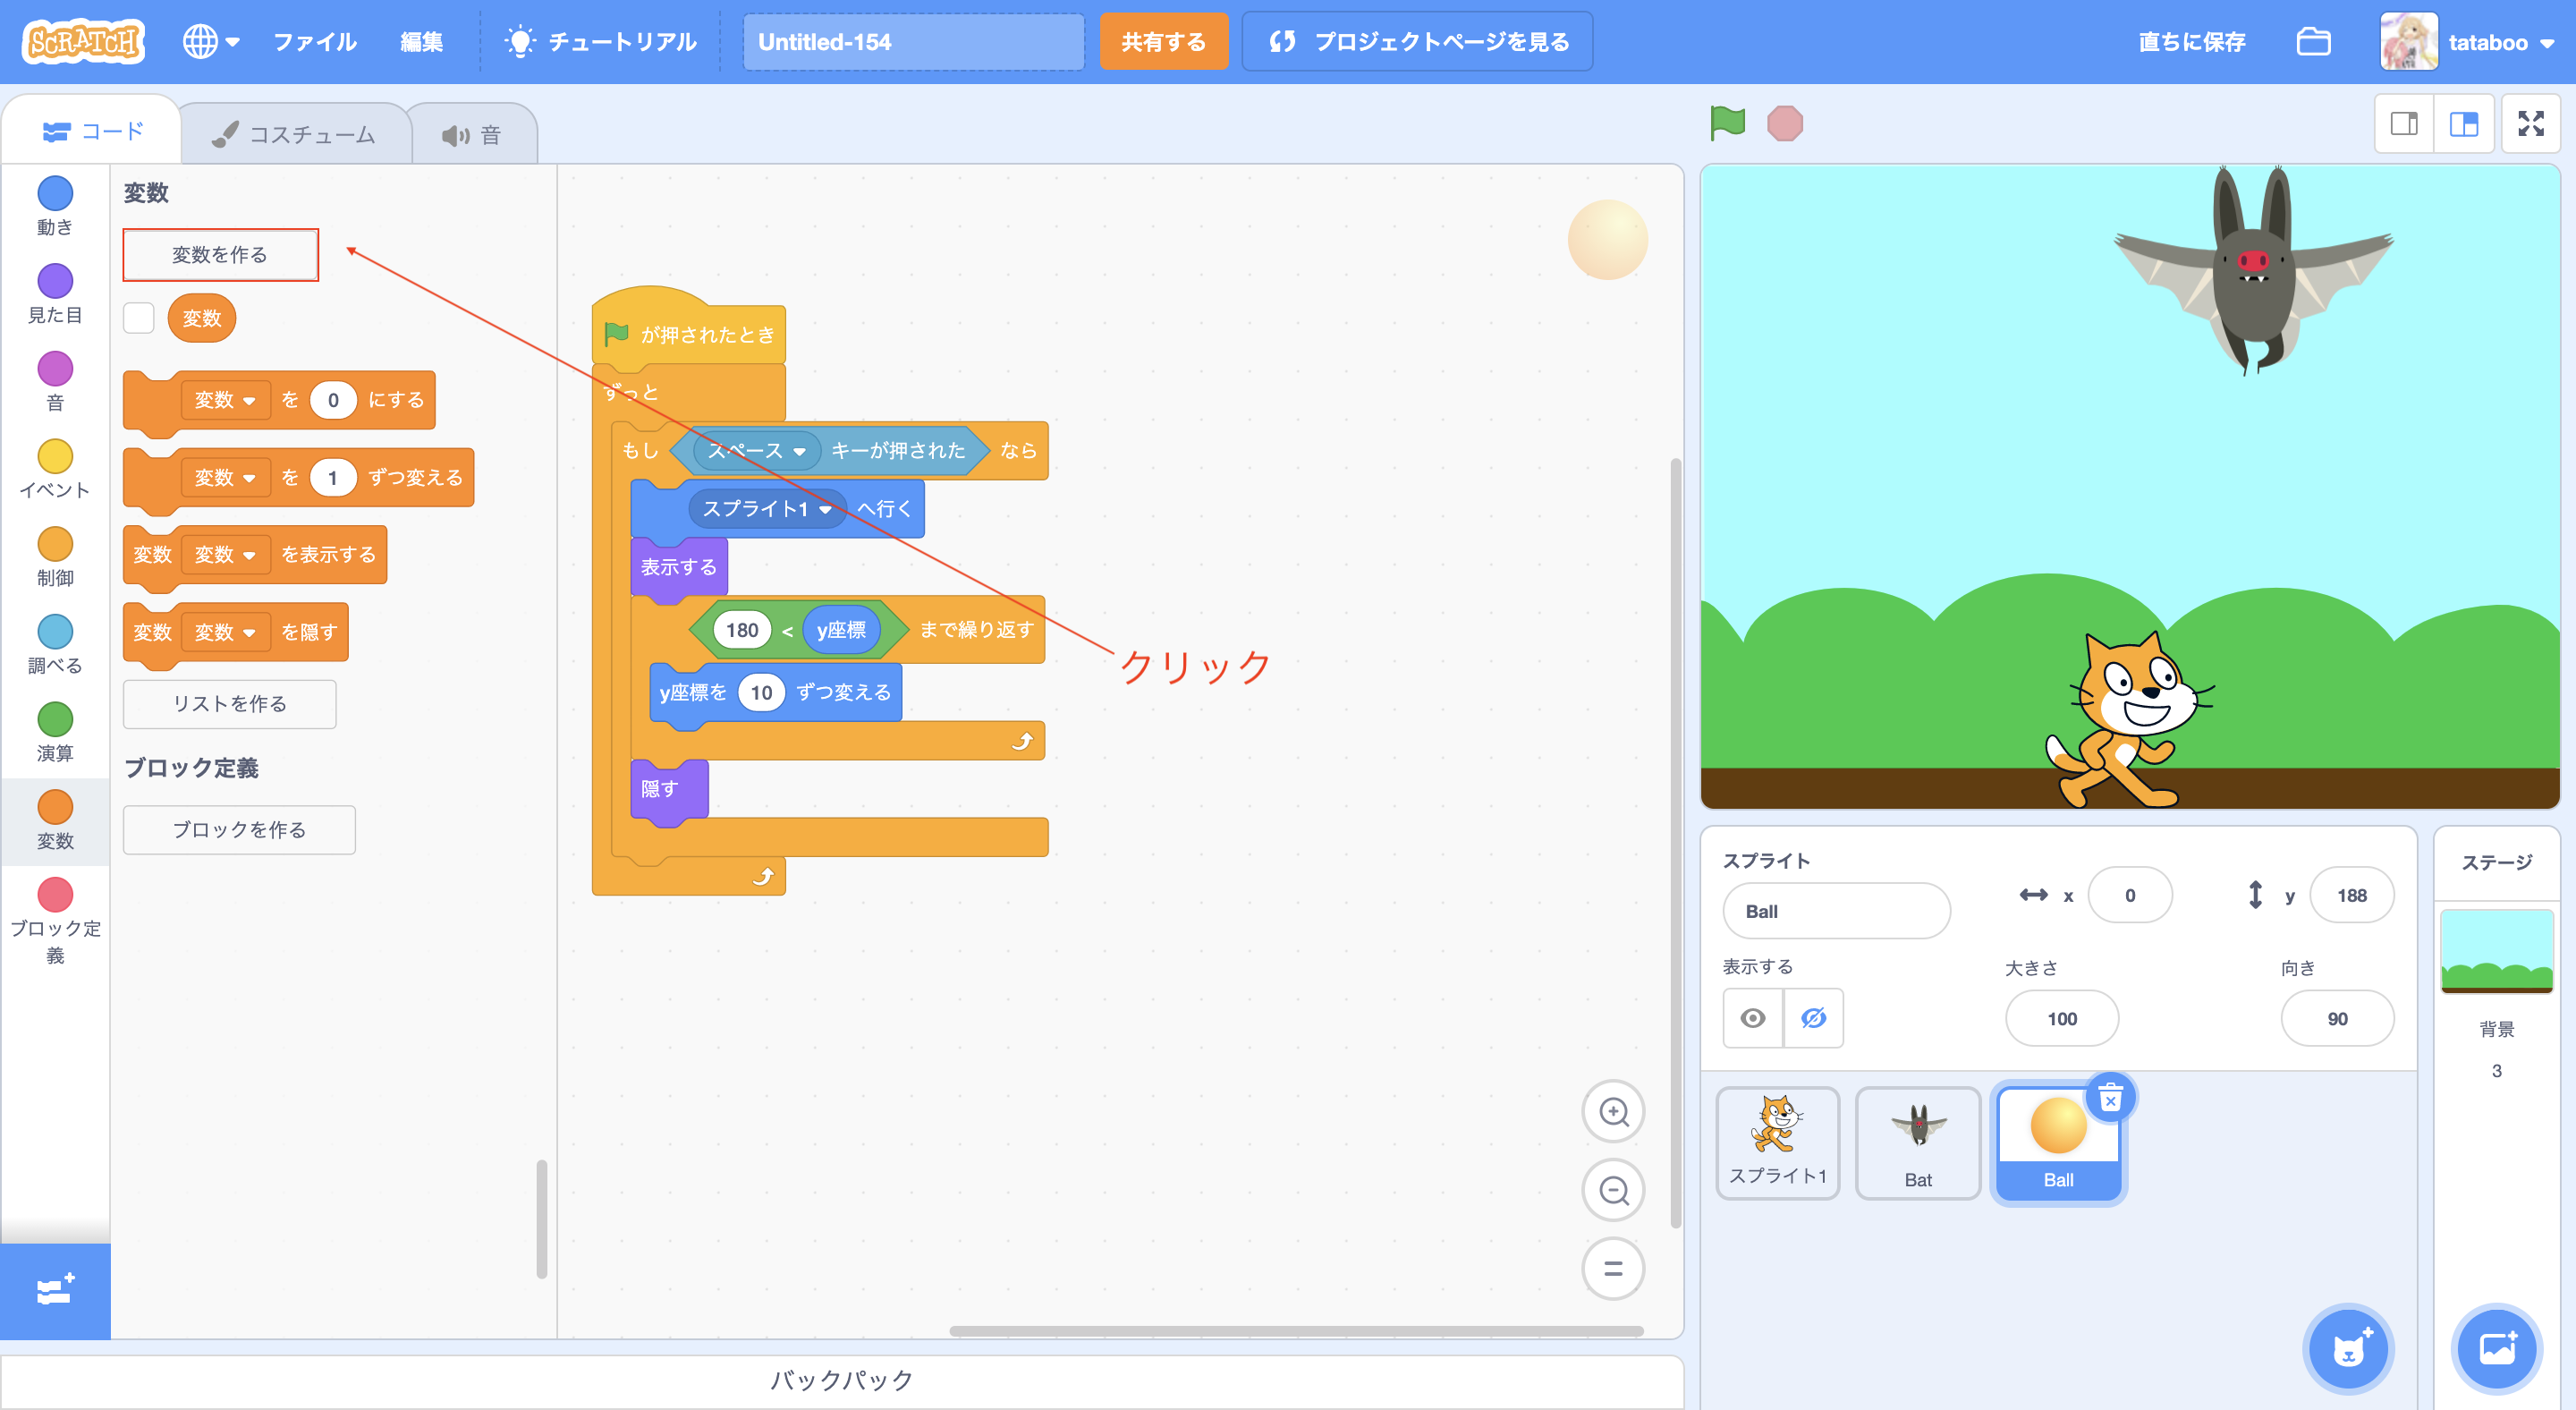The width and height of the screenshot is (2576, 1410).
Task: Hide sprite using crossed-eye icon
Action: (x=1813, y=1018)
